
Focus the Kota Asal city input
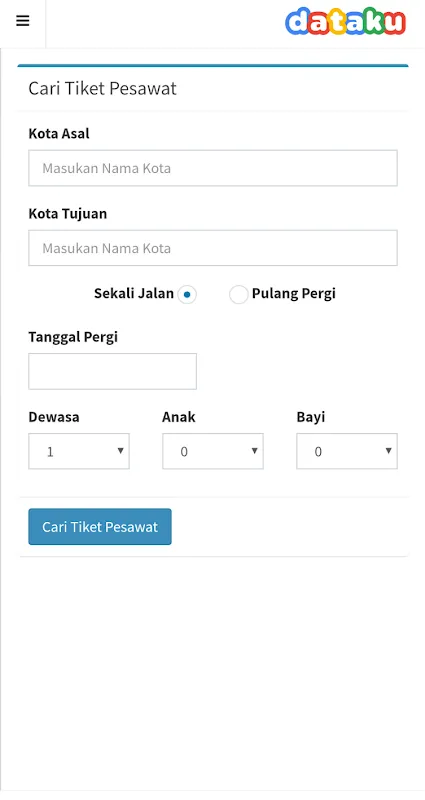[213, 168]
